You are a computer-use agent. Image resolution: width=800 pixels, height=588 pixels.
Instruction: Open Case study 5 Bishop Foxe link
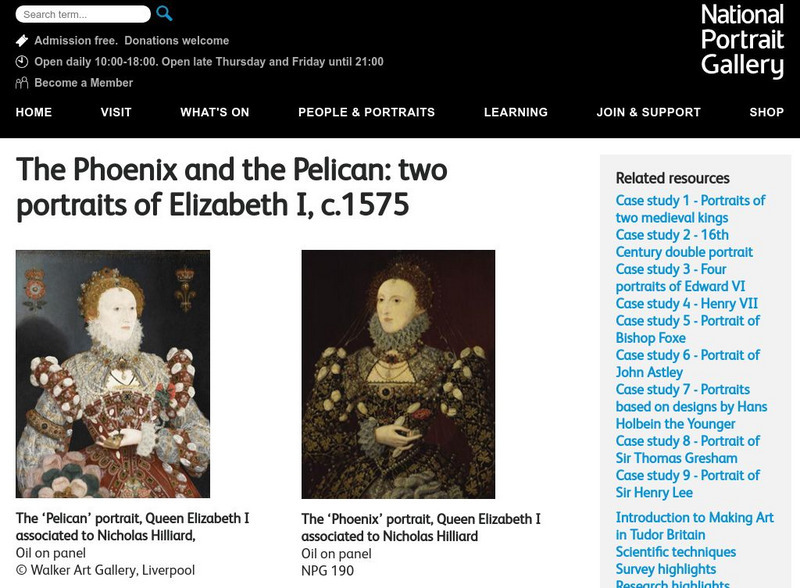(688, 329)
